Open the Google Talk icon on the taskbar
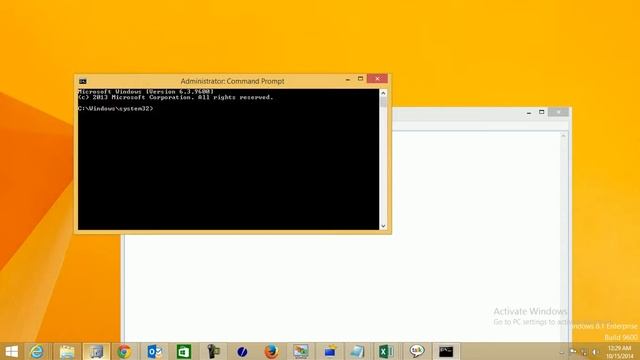 pyautogui.click(x=417, y=351)
